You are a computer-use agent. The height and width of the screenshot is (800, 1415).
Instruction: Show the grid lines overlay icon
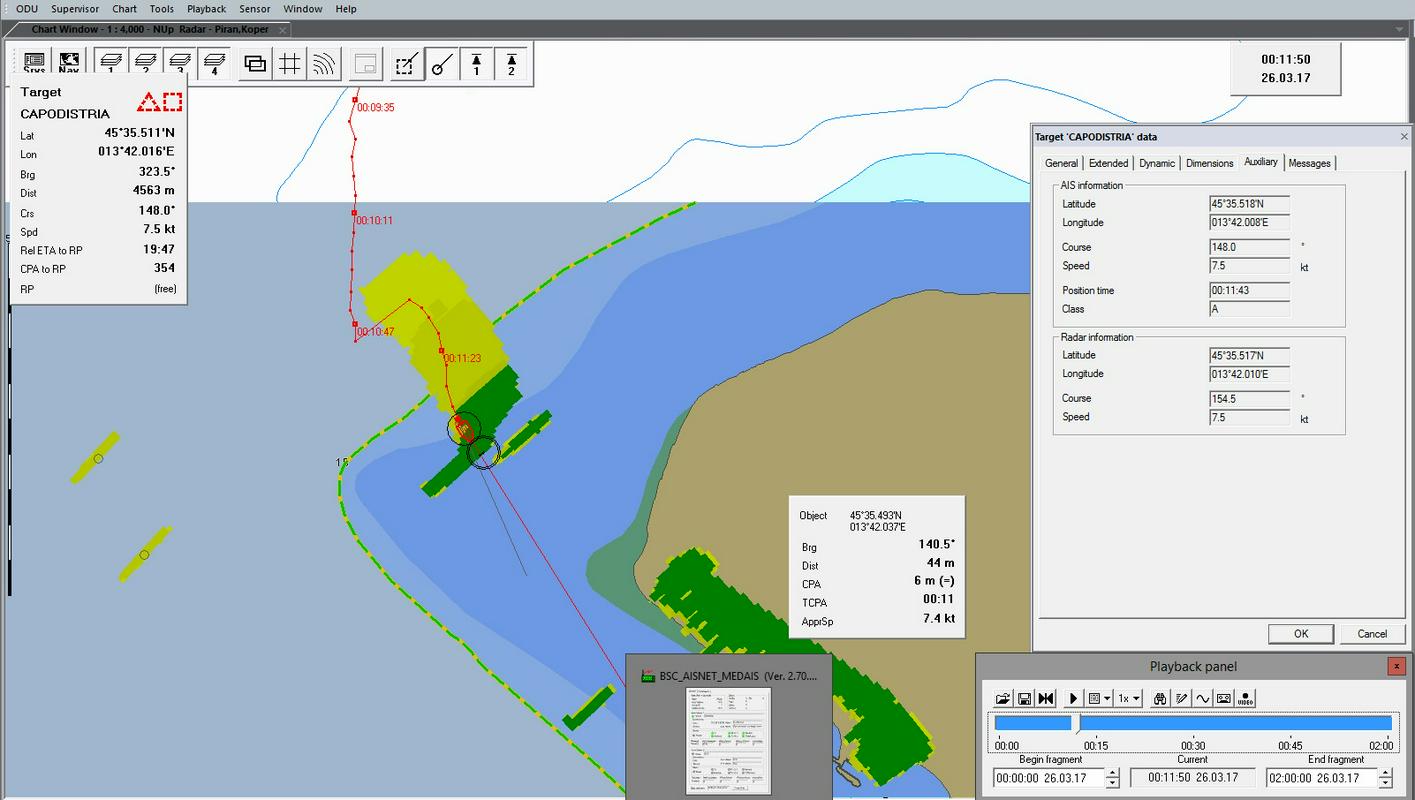289,64
